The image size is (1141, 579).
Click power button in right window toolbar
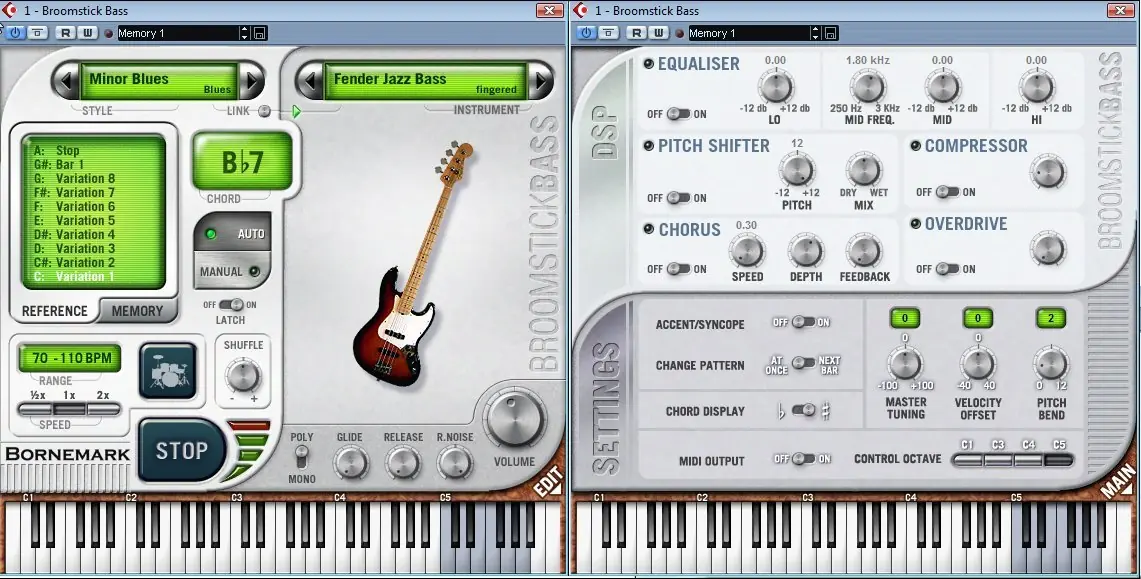coord(586,33)
